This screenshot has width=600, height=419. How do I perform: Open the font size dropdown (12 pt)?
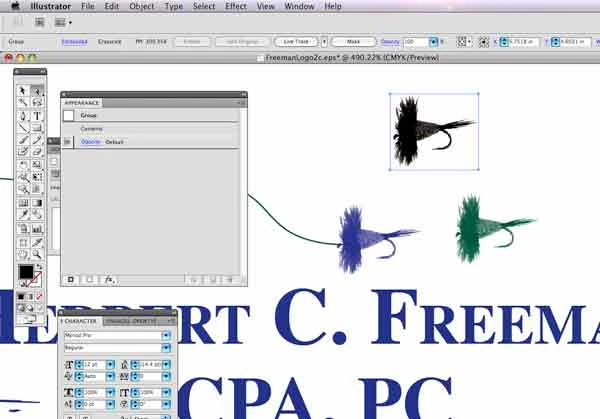110,365
